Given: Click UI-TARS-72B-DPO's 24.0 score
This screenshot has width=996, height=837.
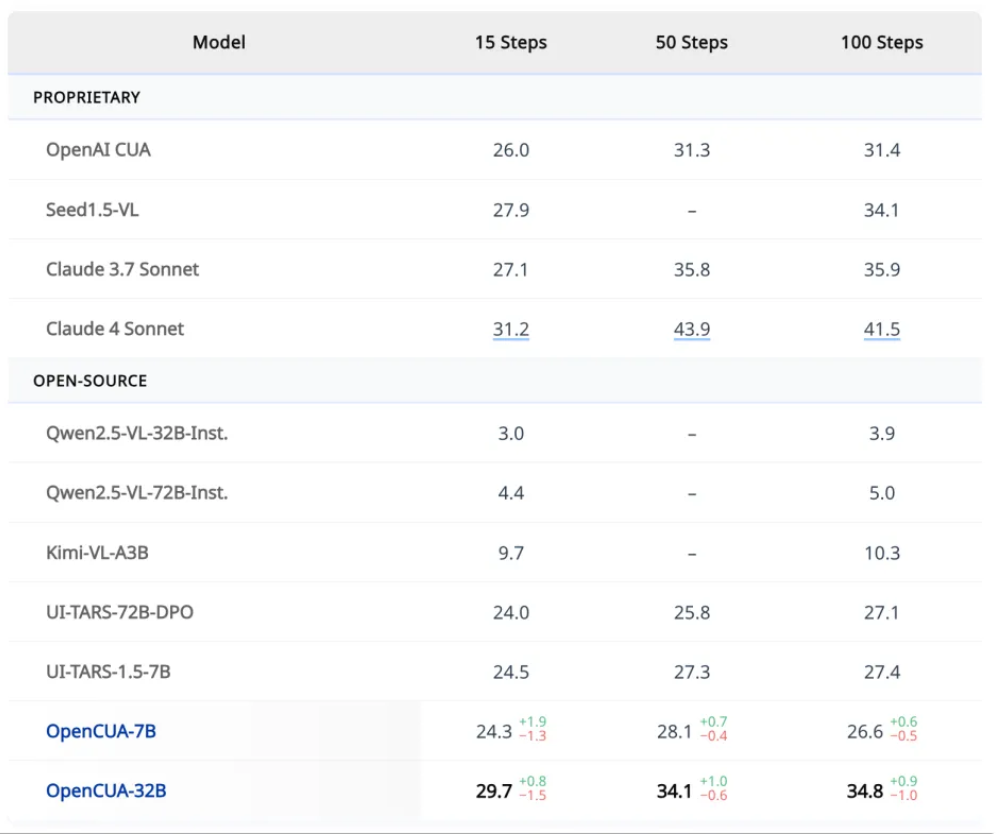Looking at the screenshot, I should (511, 612).
